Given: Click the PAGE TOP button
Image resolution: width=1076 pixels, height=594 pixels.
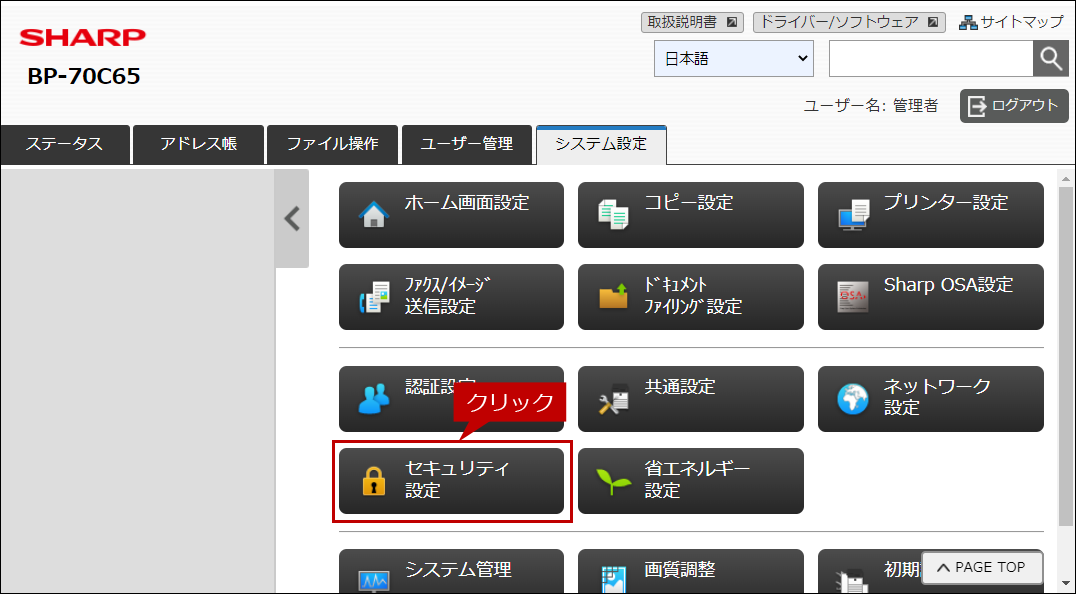Looking at the screenshot, I should click(x=982, y=567).
